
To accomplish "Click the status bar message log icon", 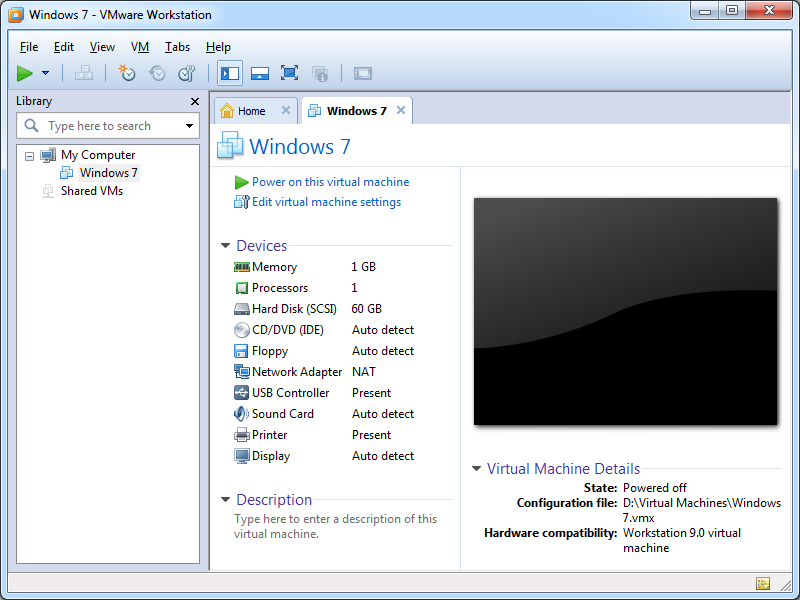I will point(763,584).
